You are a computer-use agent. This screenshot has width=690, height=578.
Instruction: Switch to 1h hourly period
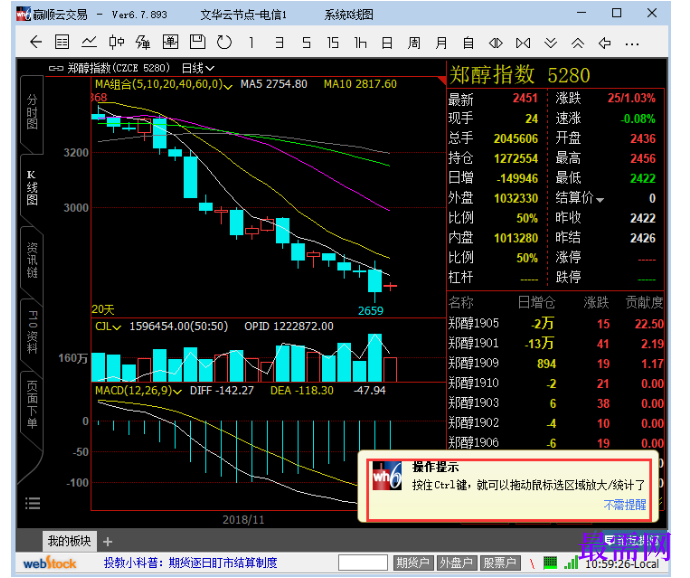click(x=360, y=43)
